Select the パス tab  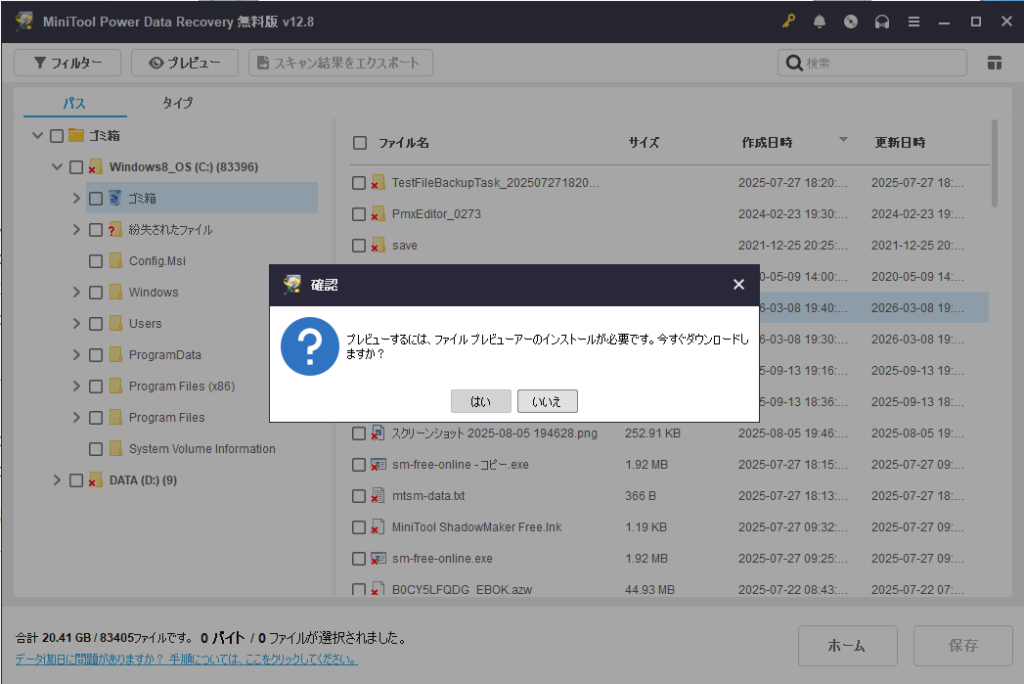(x=75, y=103)
